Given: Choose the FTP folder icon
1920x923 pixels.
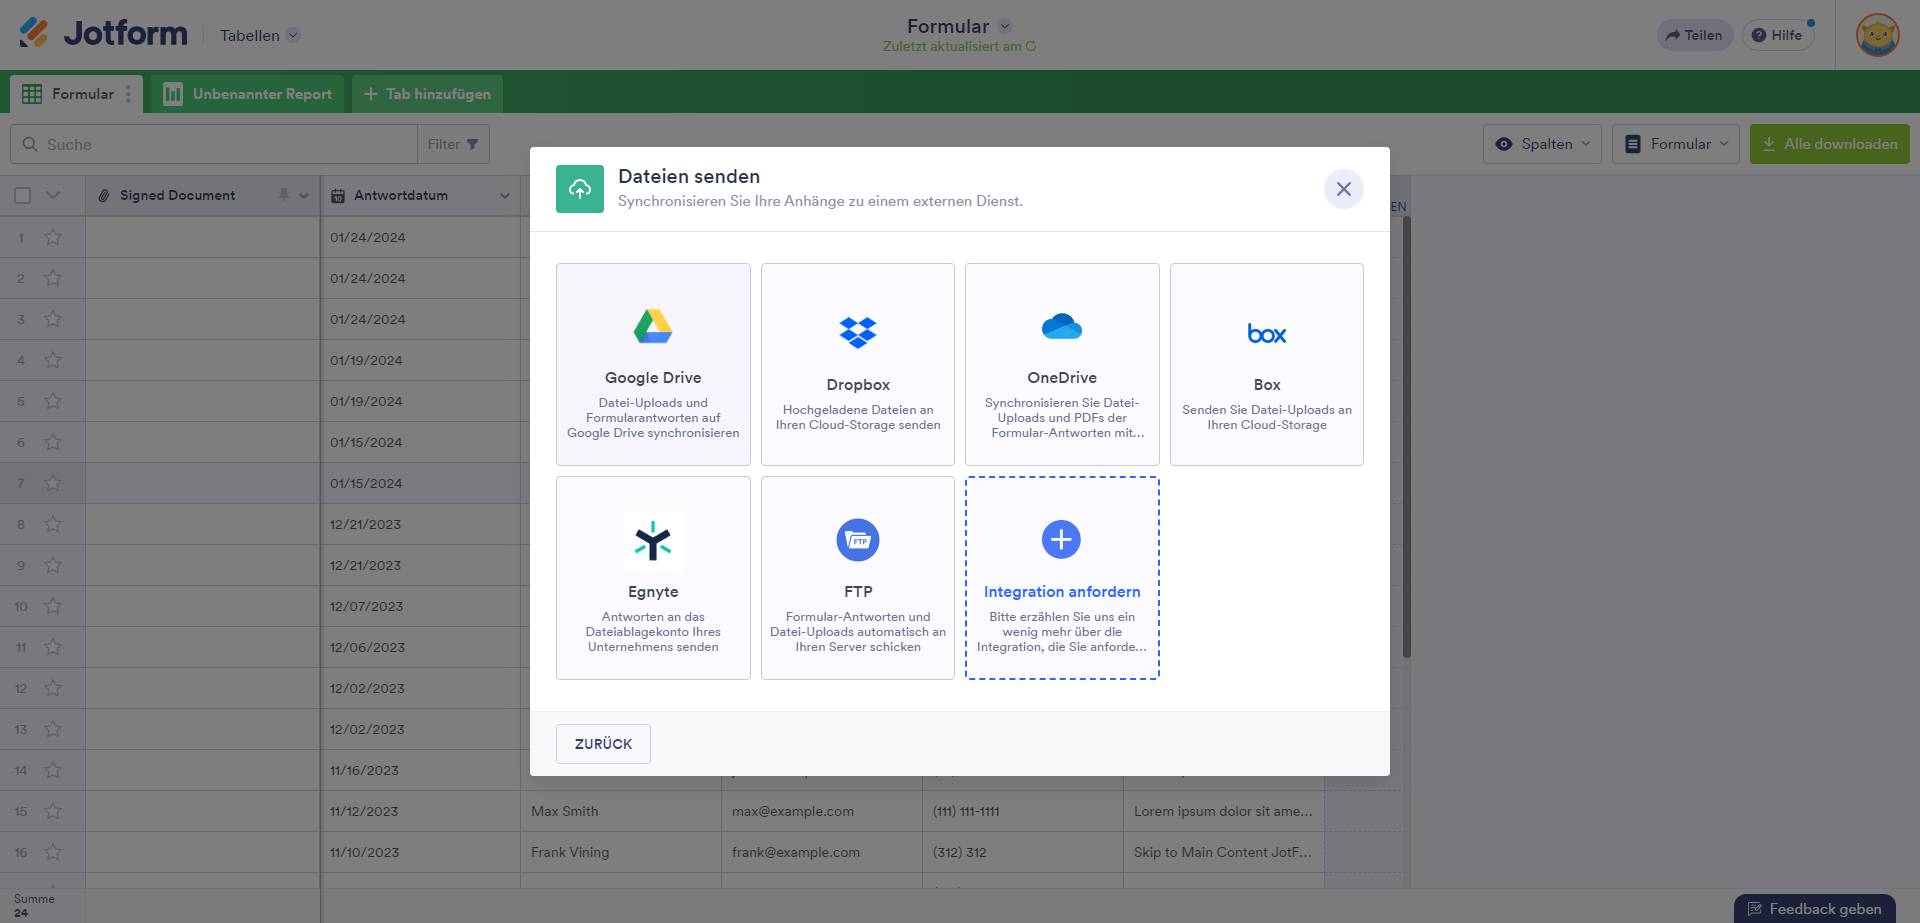Looking at the screenshot, I should click(x=858, y=541).
